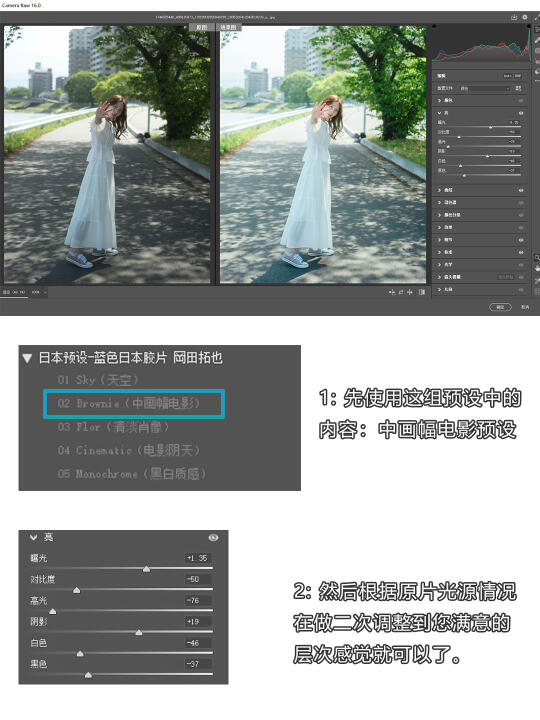Viewport: 540px width, 720px height.
Task: Select the 02 Brownie preset
Action: (x=134, y=404)
